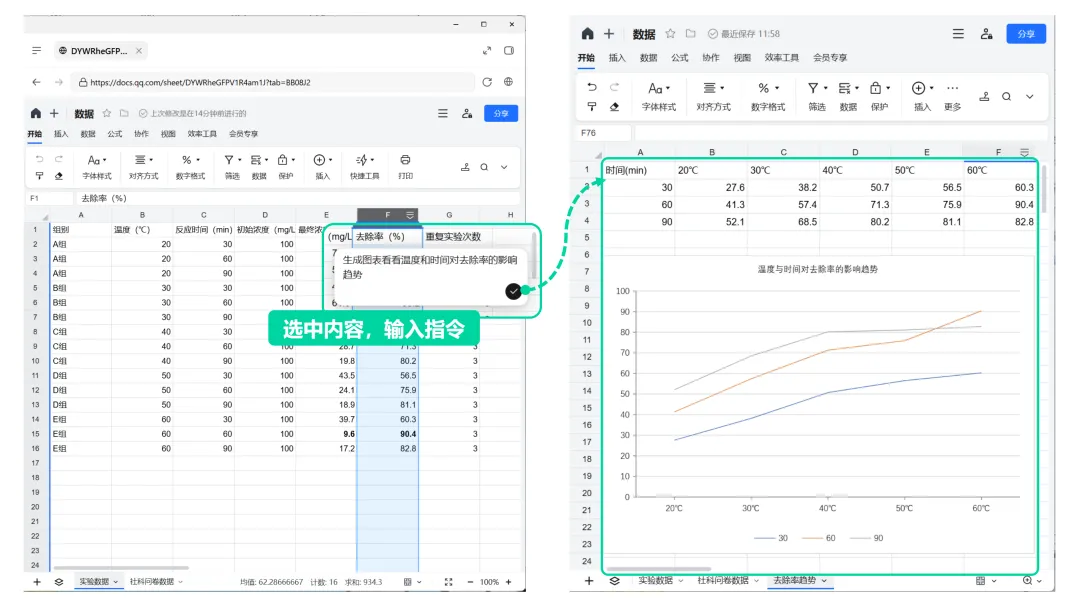Switch to 公式 tab in left window
Screen dimensions: 1080x608
tap(114, 134)
